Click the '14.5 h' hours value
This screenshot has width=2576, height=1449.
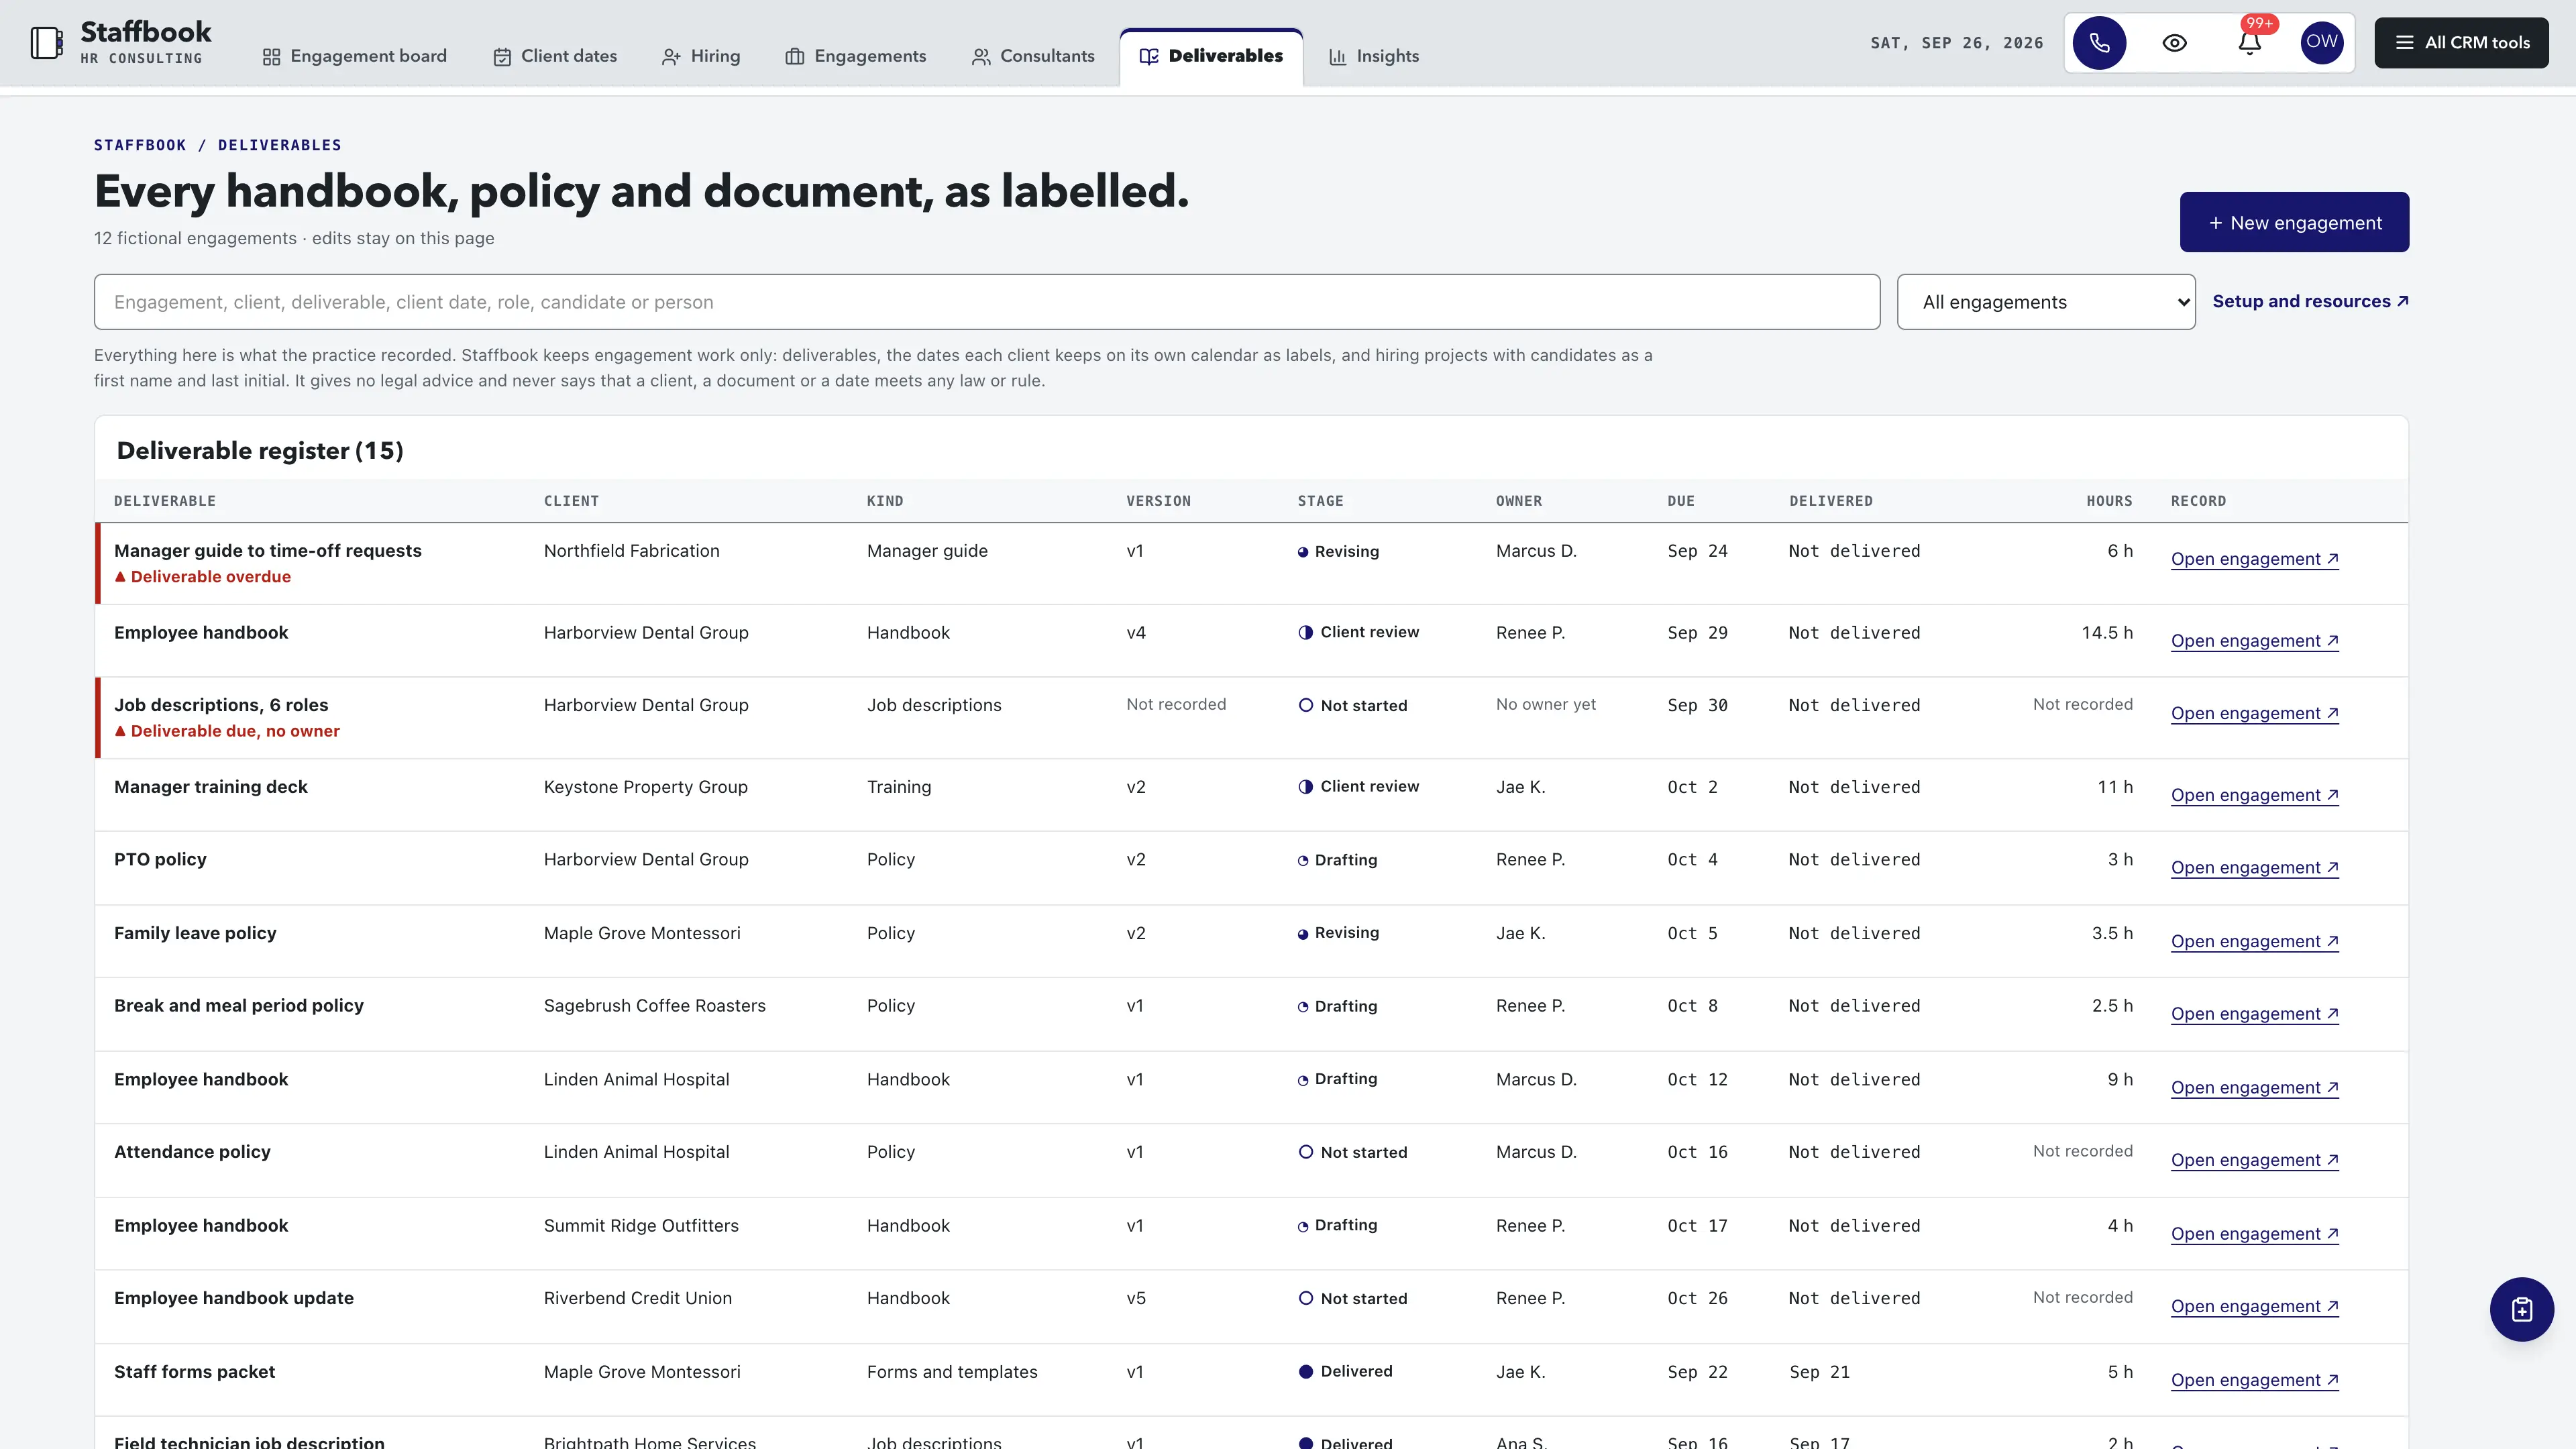pos(2107,633)
